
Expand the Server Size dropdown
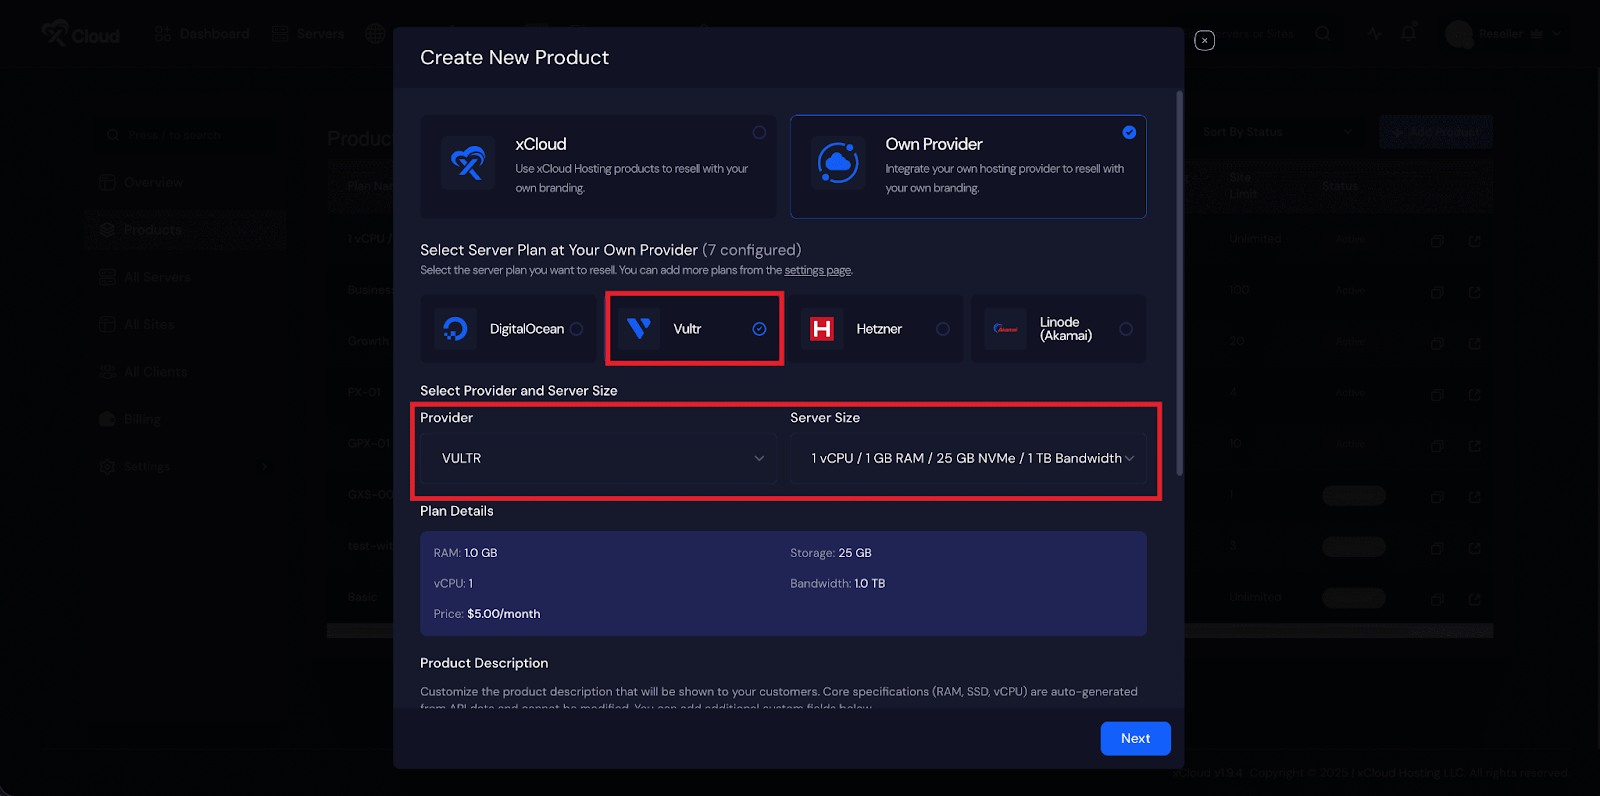[968, 458]
